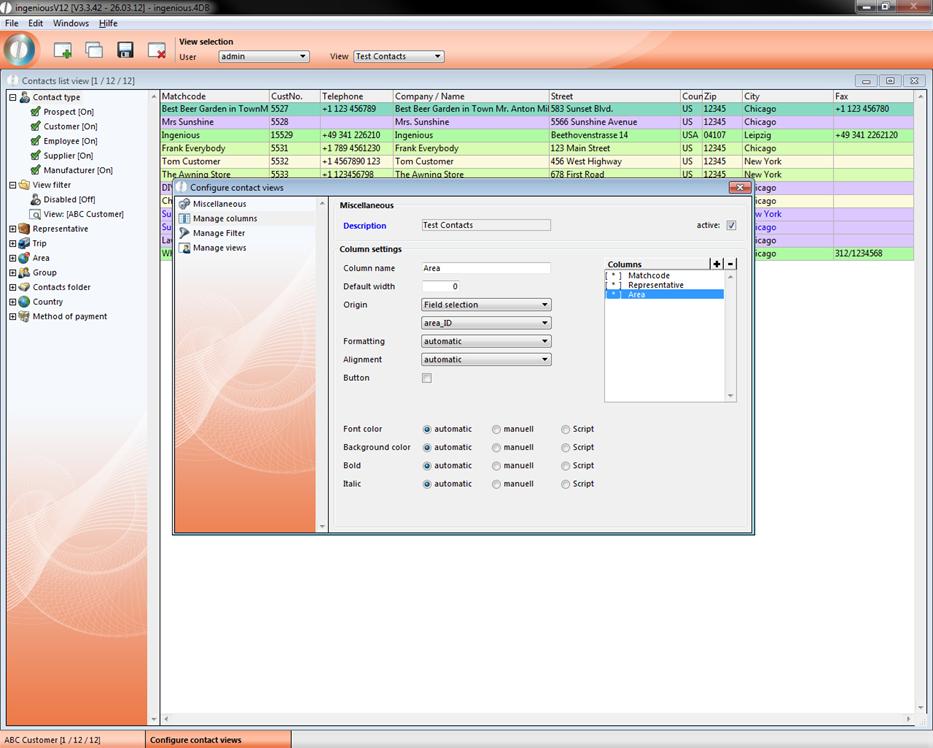Click the duplicate windows toolbar icon
This screenshot has width=933, height=748.
tap(94, 50)
